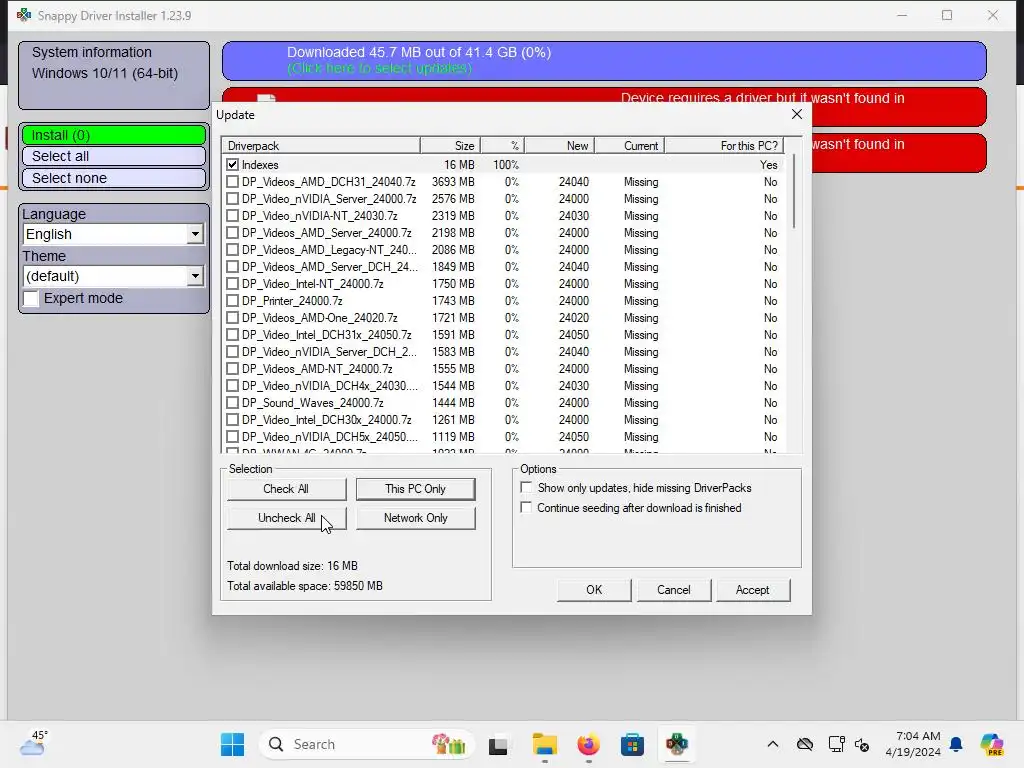Click the Total download size: 16 MB text
Viewport: 1024px width, 768px height.
point(292,566)
